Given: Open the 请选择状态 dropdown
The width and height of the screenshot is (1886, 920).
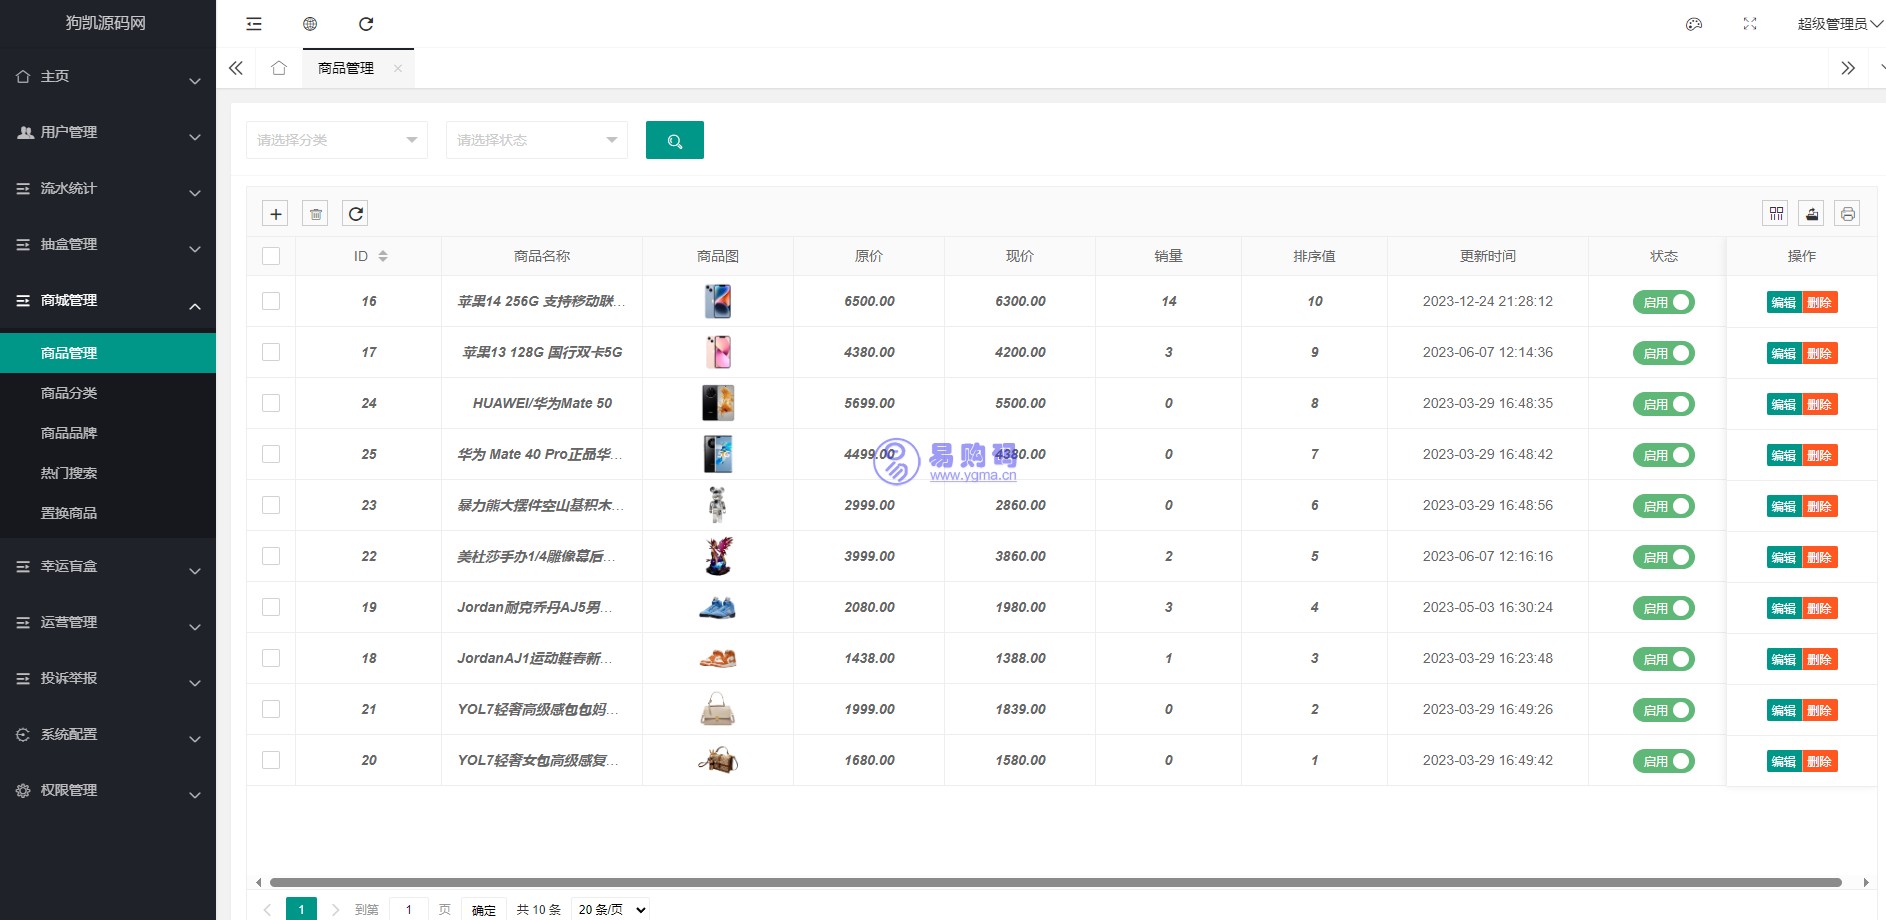Looking at the screenshot, I should pos(536,140).
